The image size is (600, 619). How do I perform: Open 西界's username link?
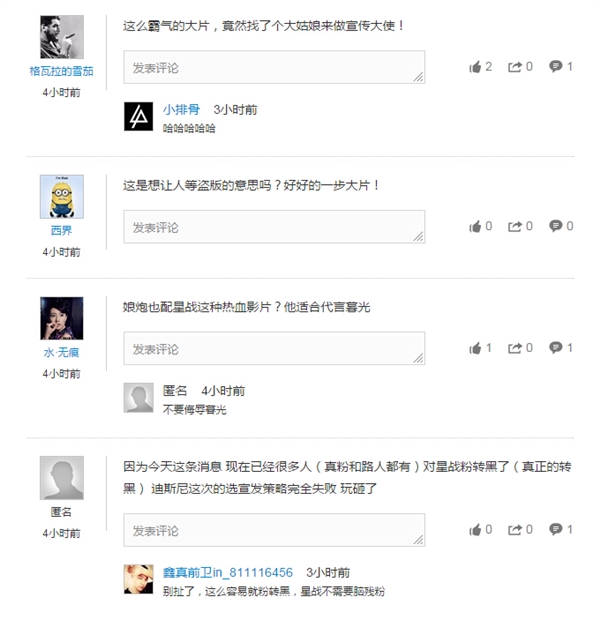tap(62, 231)
